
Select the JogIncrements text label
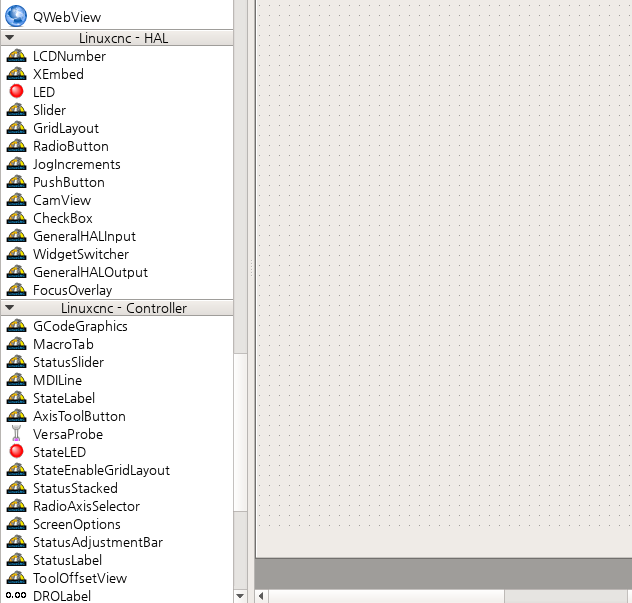[77, 164]
